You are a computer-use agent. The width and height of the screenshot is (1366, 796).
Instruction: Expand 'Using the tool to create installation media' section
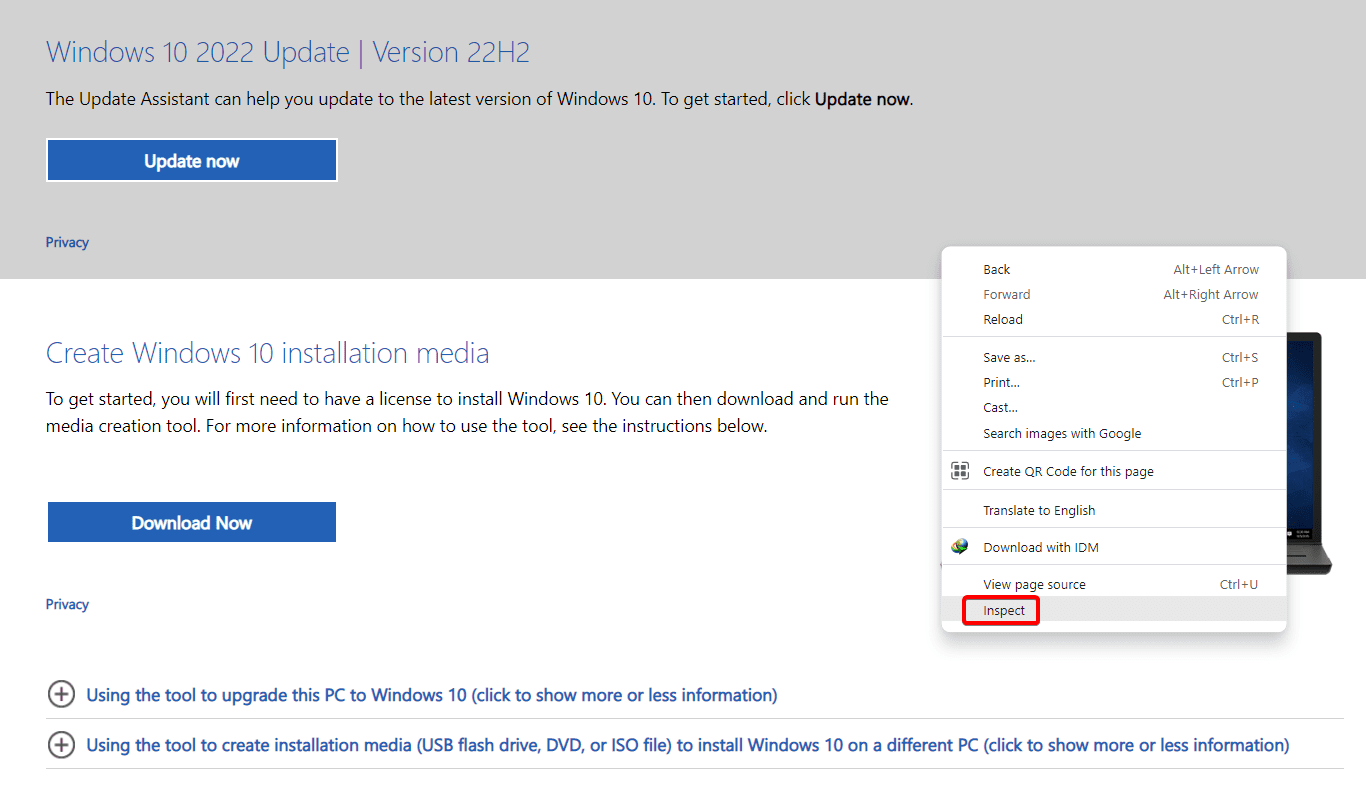688,745
